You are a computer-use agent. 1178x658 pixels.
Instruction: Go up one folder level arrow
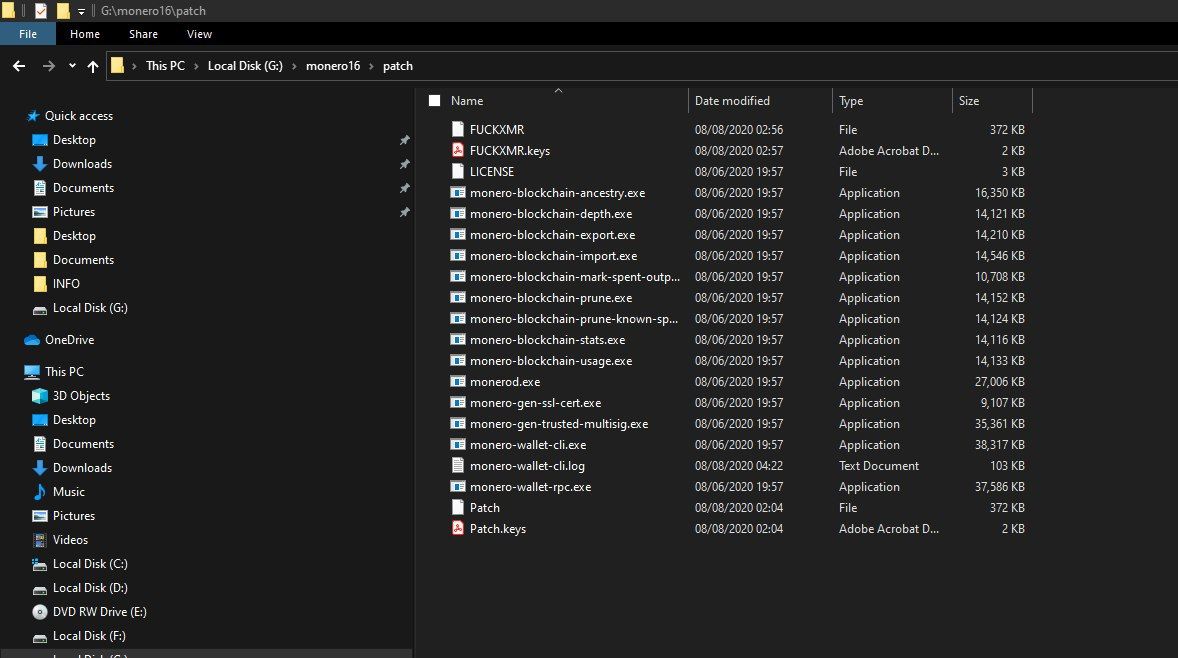point(92,66)
